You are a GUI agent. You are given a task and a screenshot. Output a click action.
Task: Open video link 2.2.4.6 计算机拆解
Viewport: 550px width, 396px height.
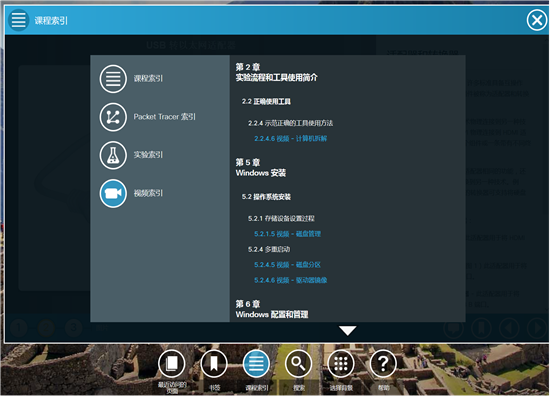pyautogui.click(x=290, y=139)
